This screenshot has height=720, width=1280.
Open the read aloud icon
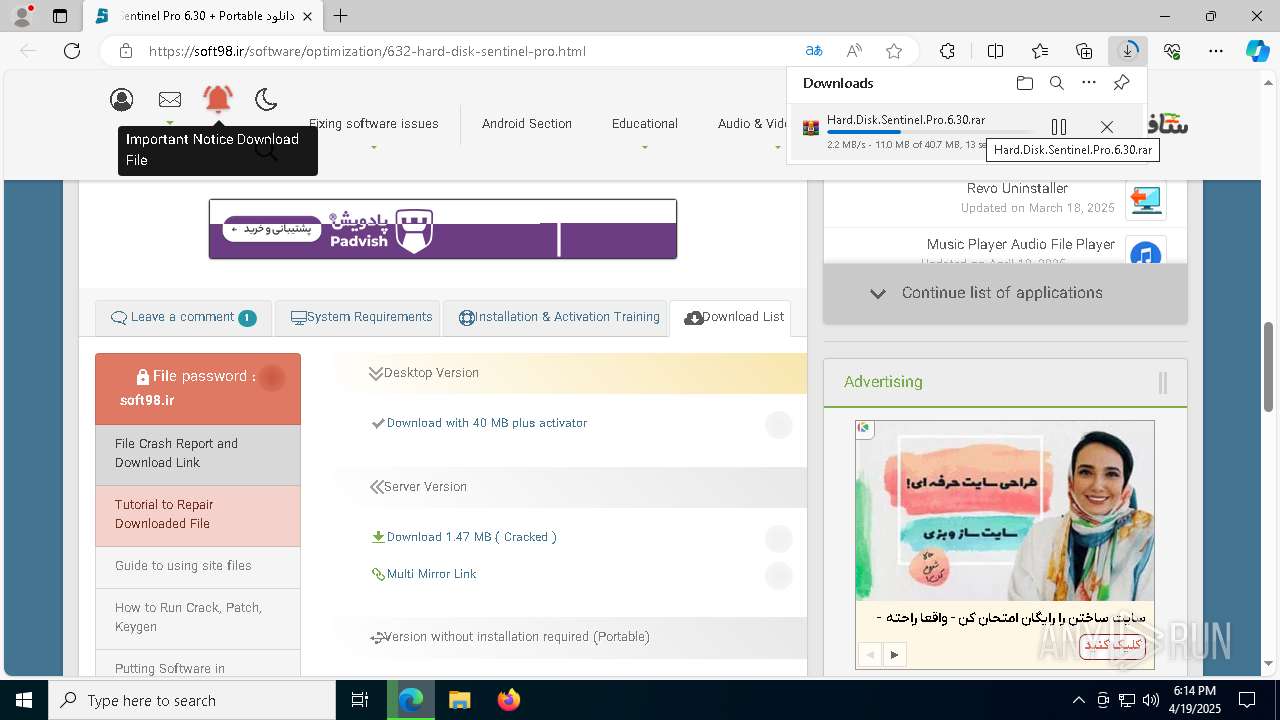coord(854,51)
